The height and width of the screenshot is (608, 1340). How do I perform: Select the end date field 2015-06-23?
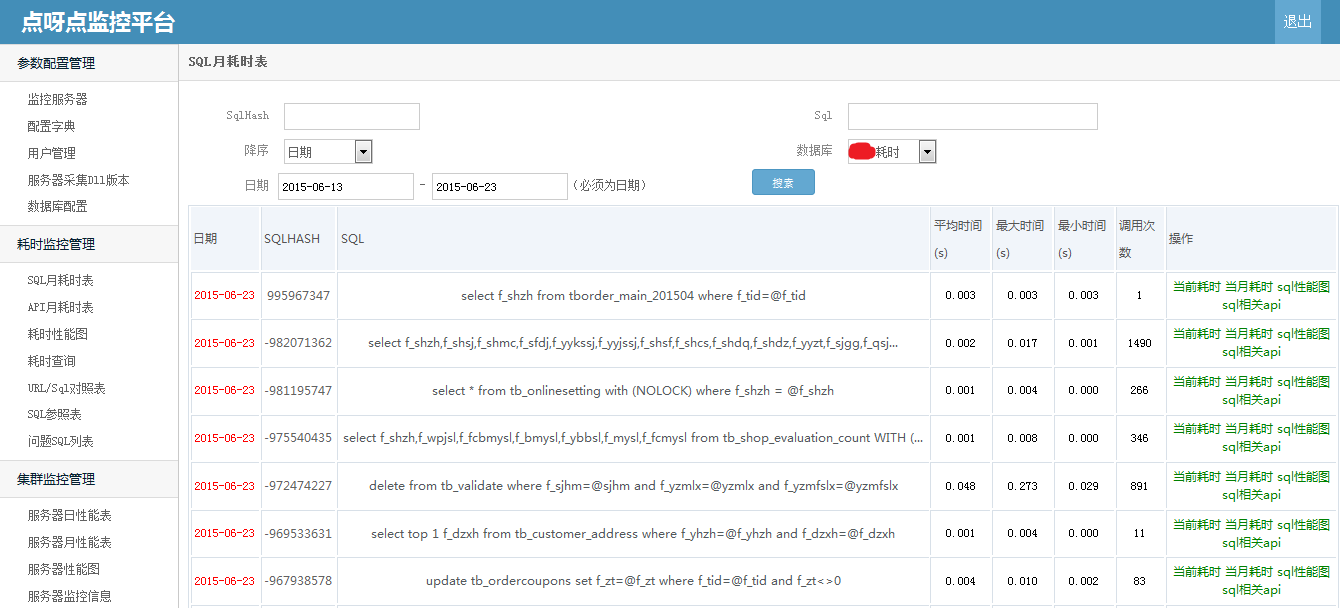pyautogui.click(x=500, y=186)
